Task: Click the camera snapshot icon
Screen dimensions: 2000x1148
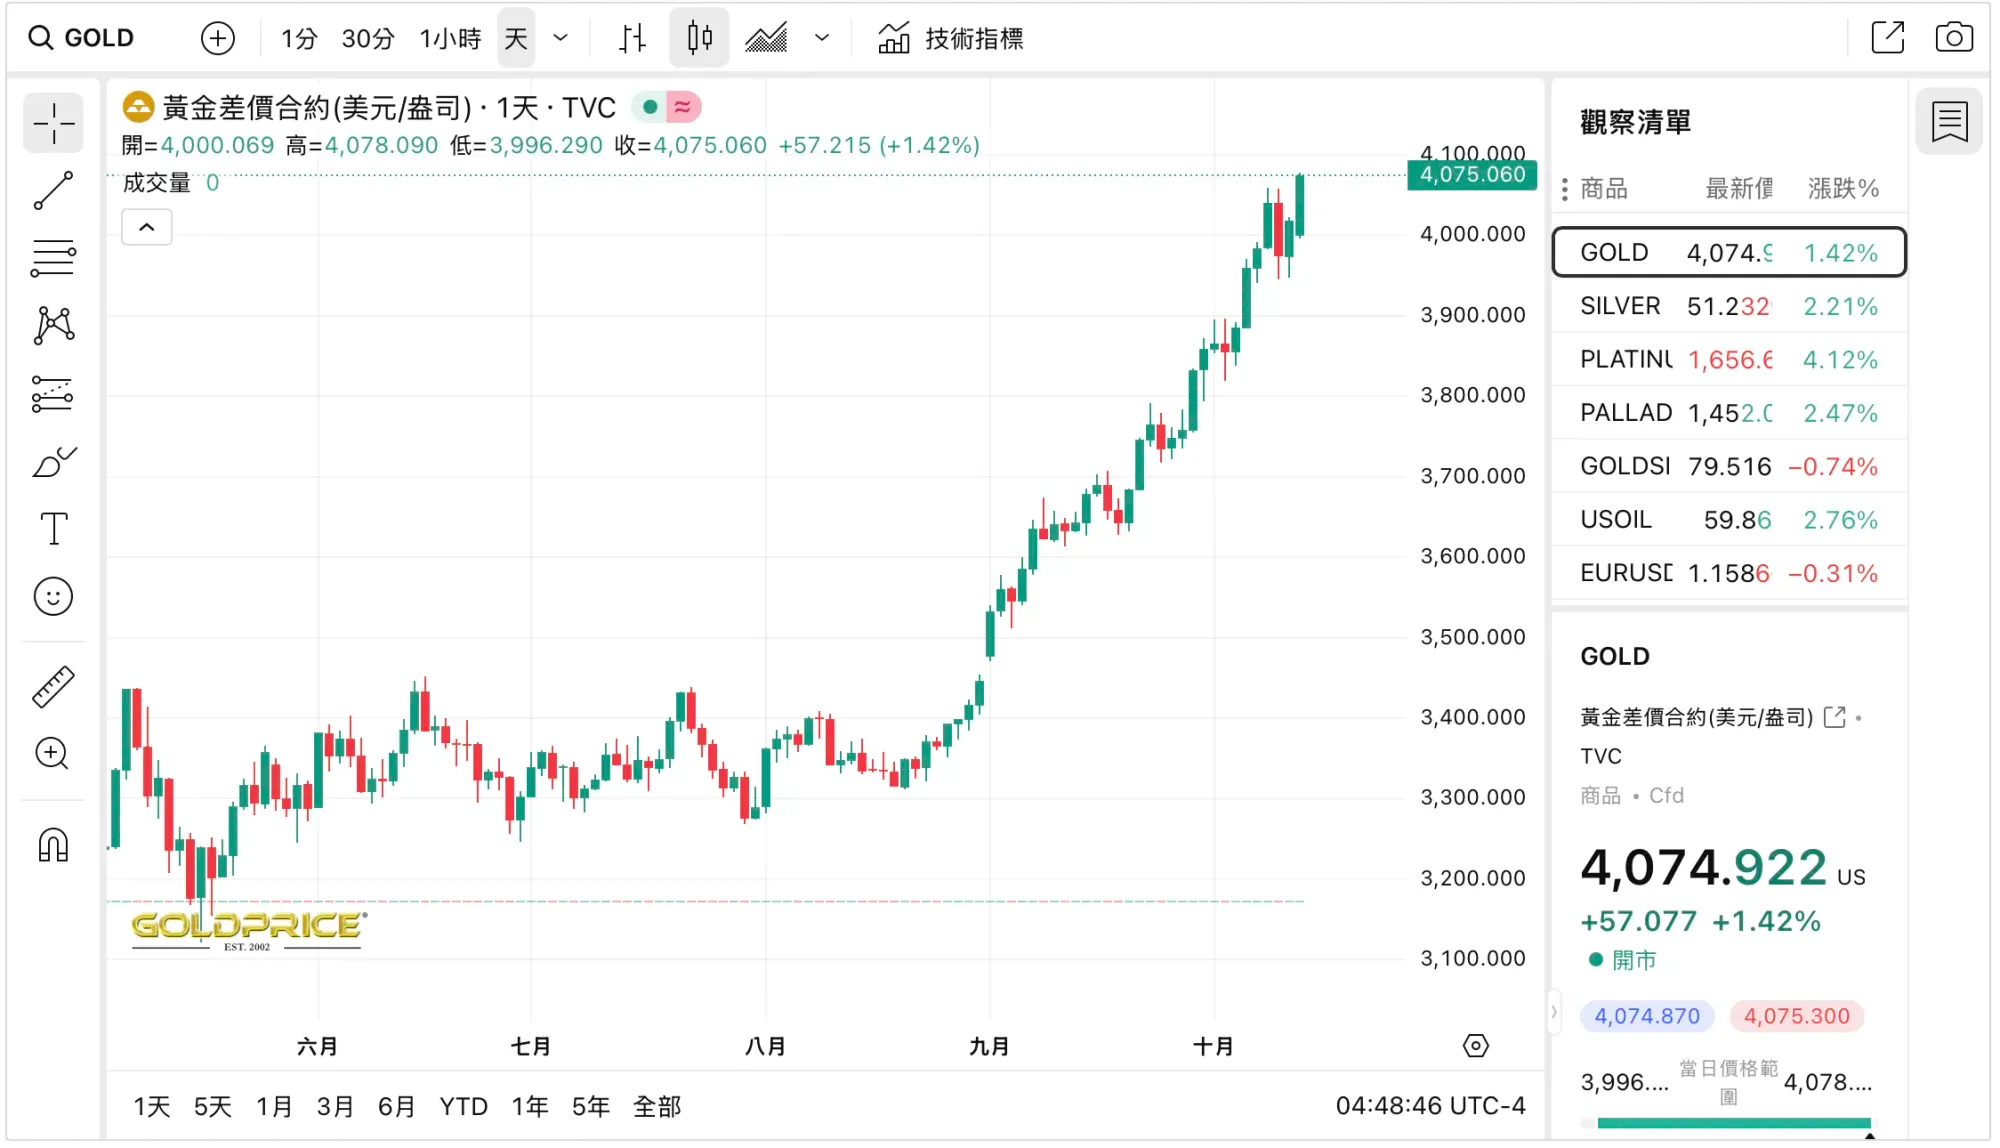Action: 1953,38
